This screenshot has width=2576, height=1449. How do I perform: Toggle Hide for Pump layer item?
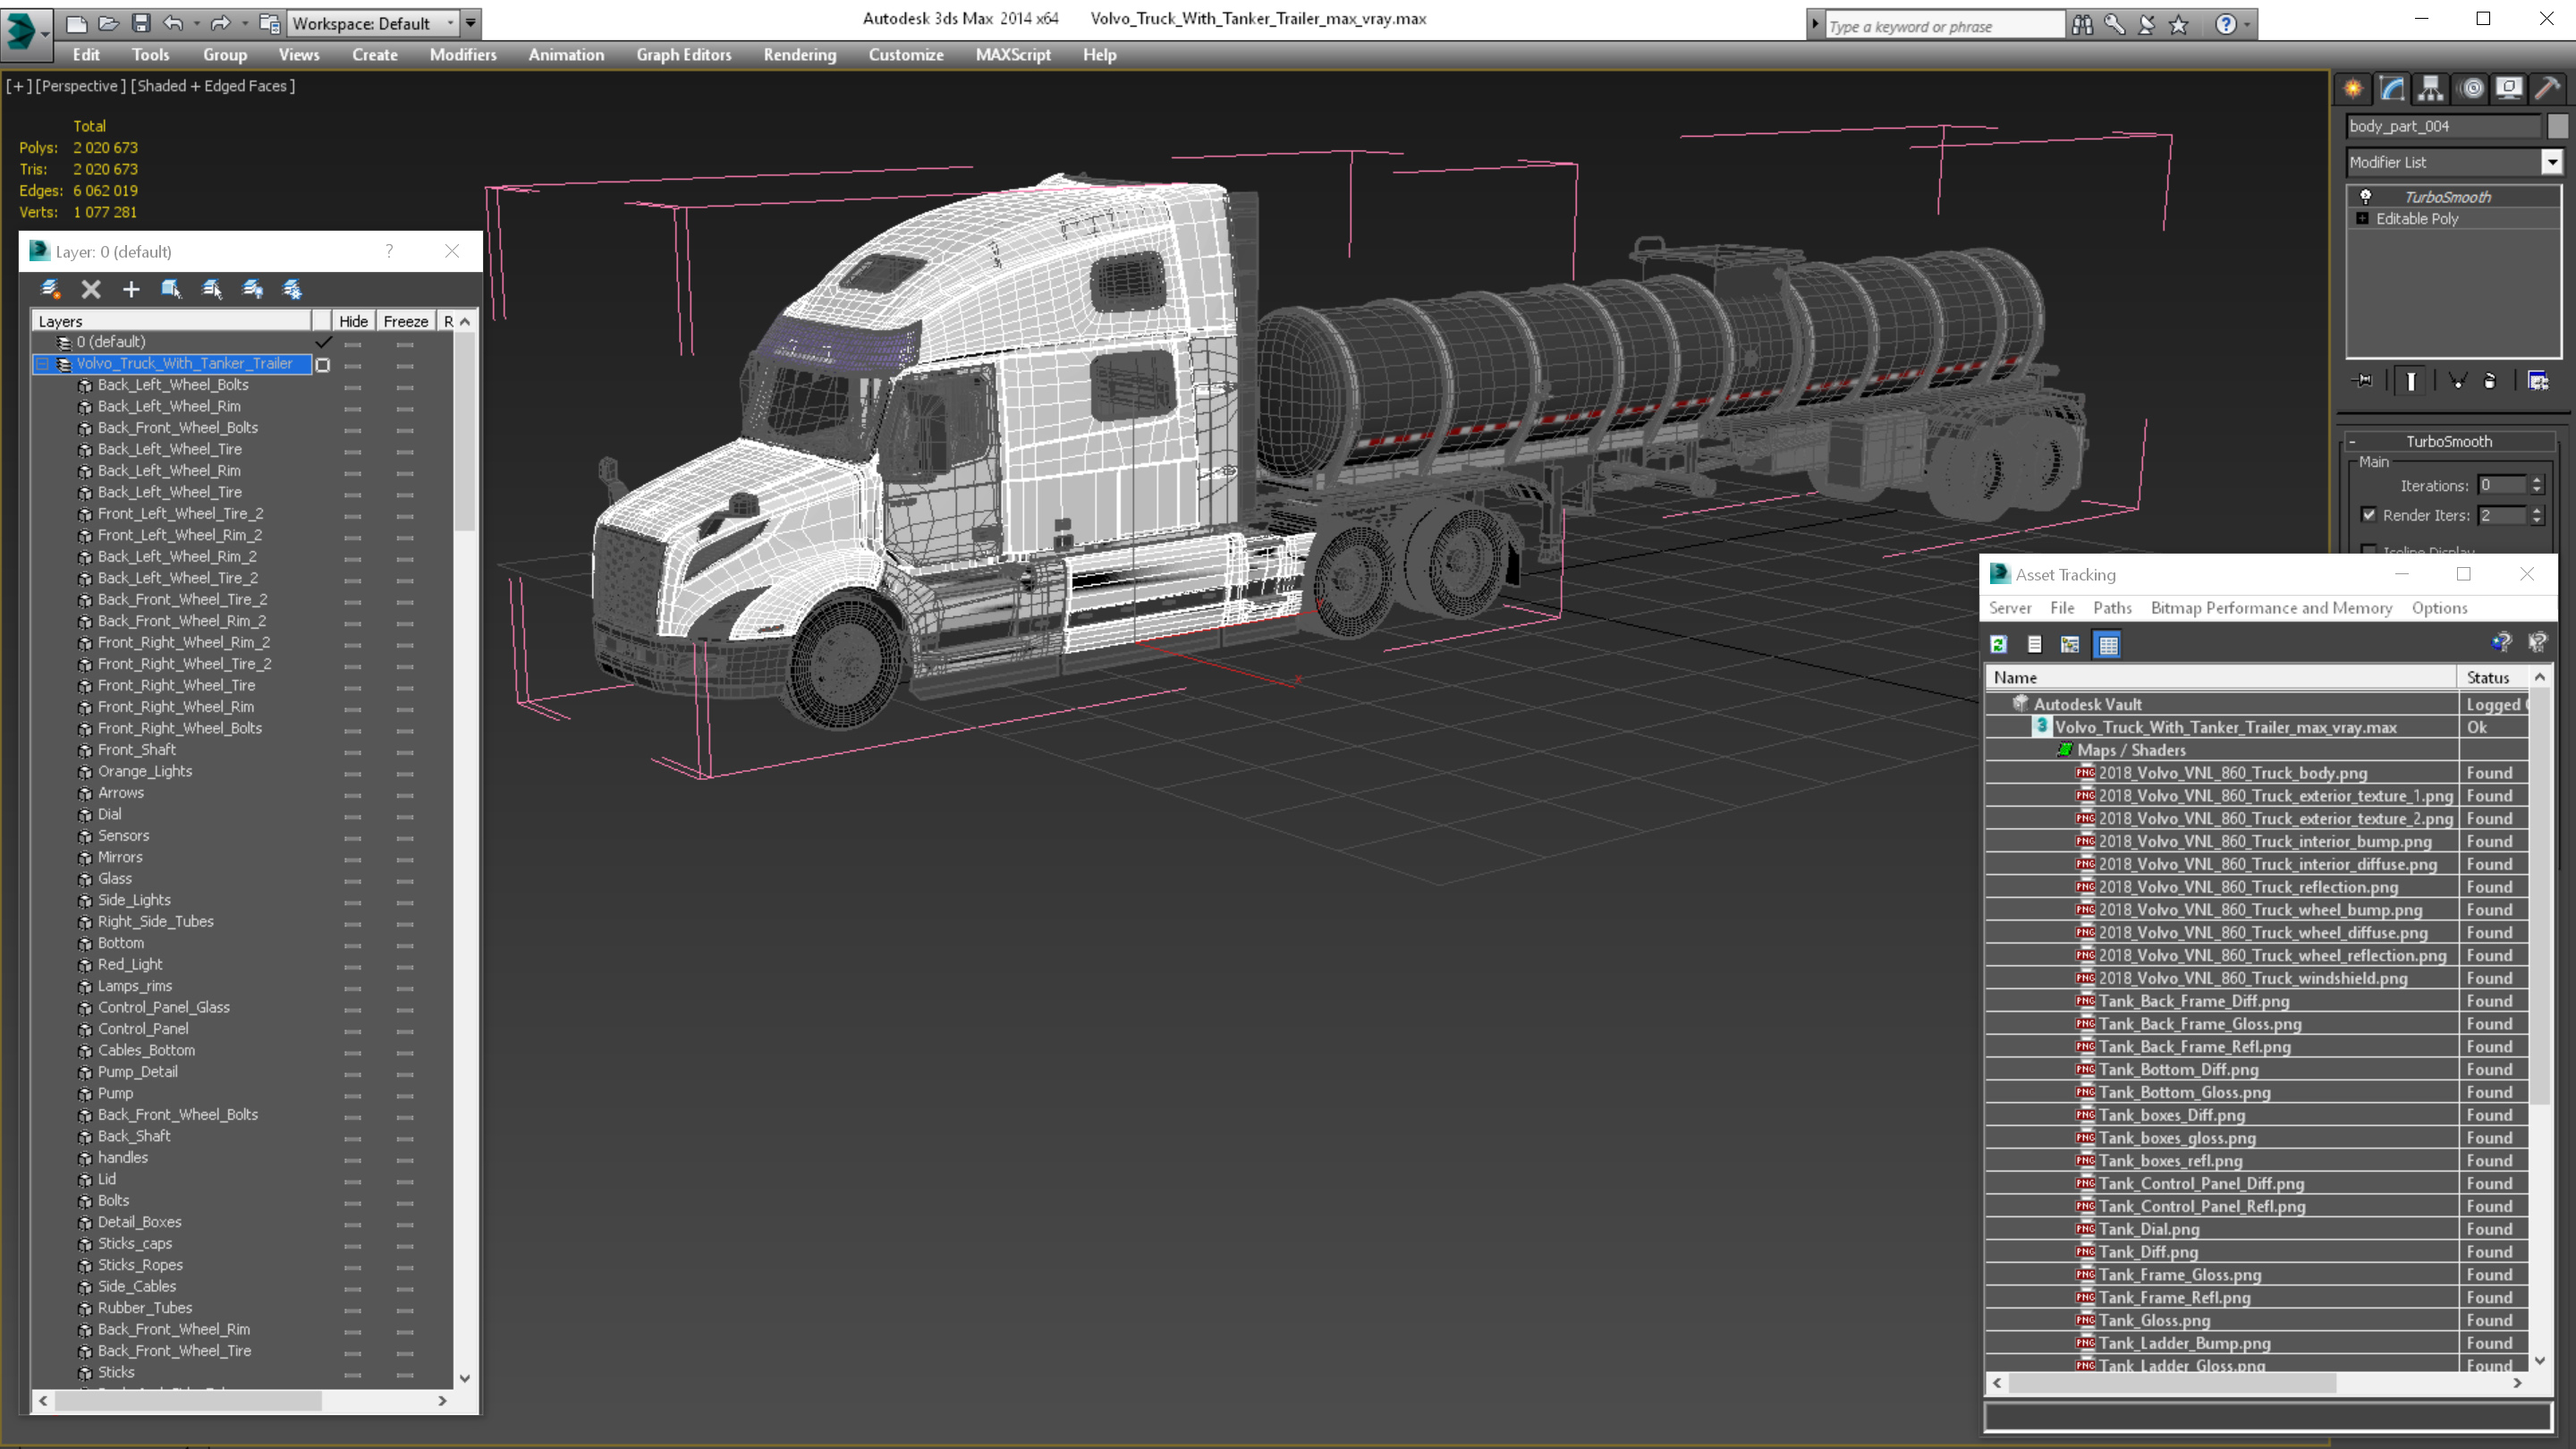(x=353, y=1095)
